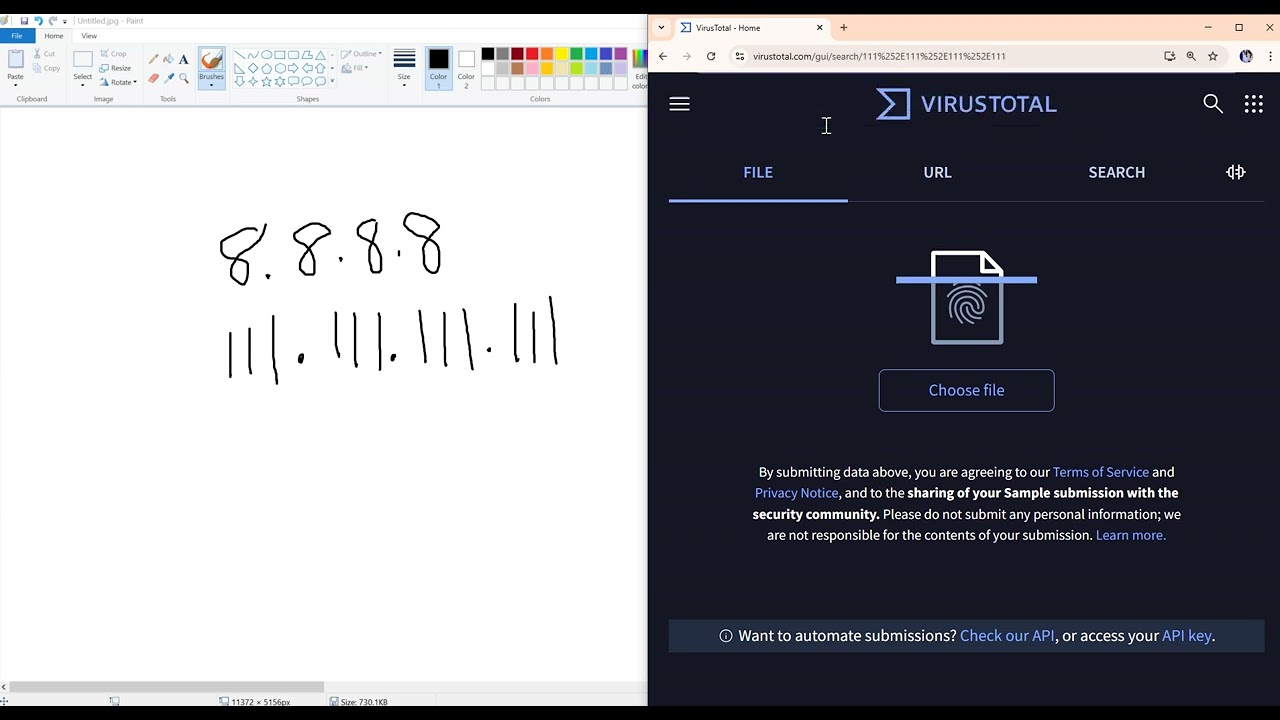Reload the VirusTotal page

click(711, 56)
